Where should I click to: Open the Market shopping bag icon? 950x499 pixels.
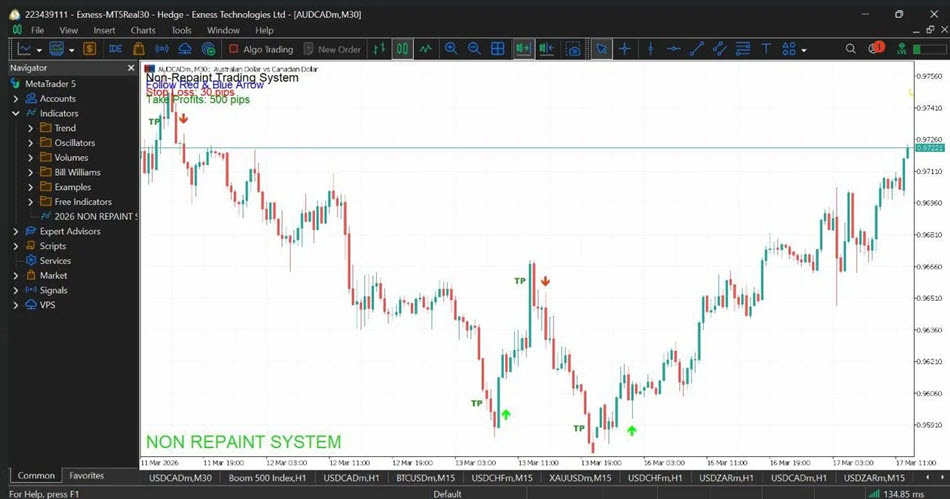coord(139,49)
